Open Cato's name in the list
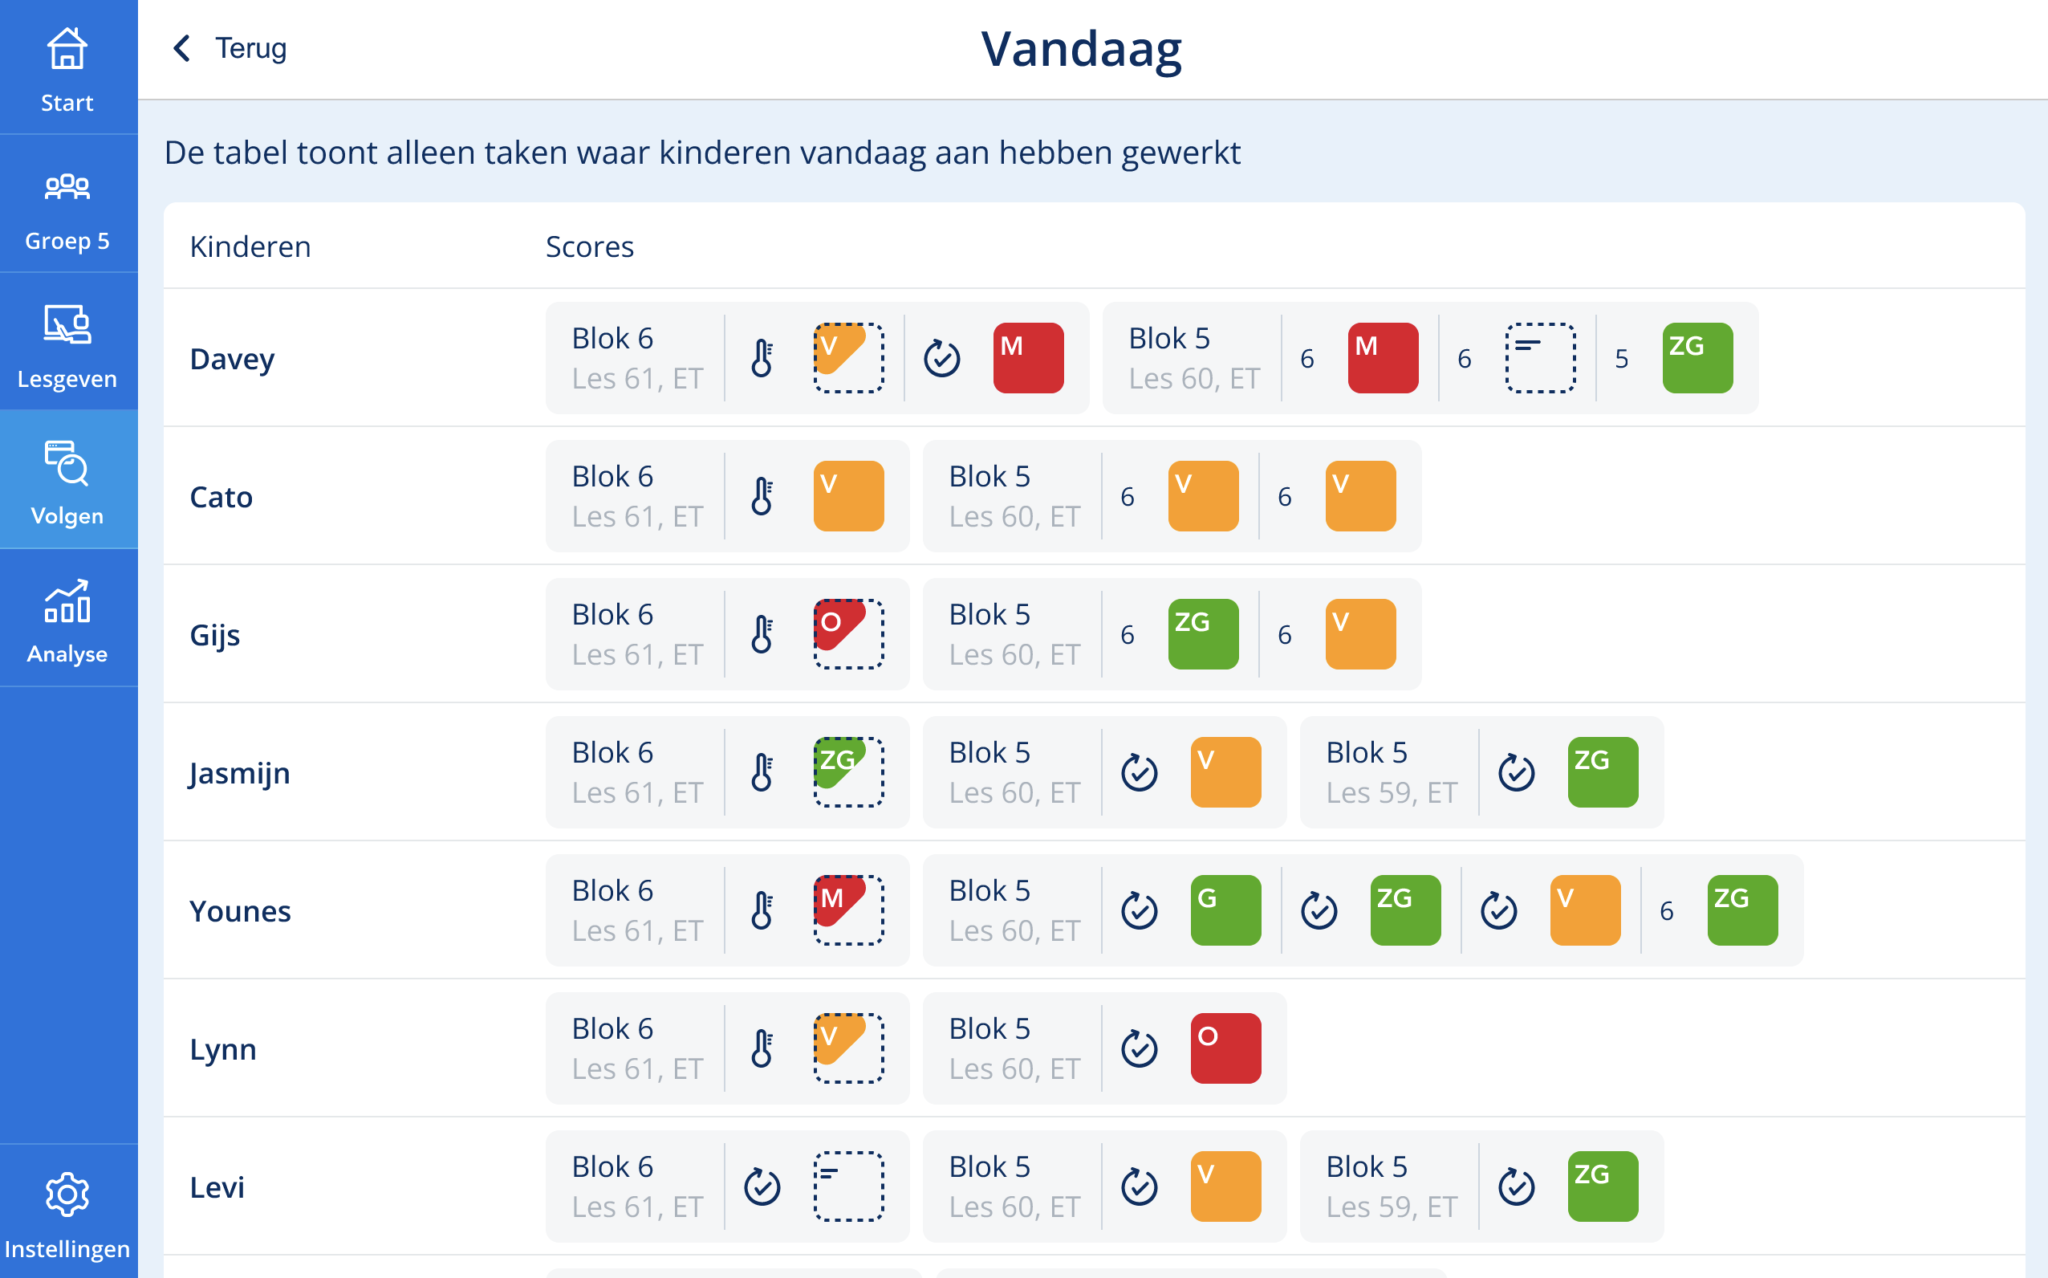This screenshot has width=2048, height=1278. pyautogui.click(x=221, y=497)
